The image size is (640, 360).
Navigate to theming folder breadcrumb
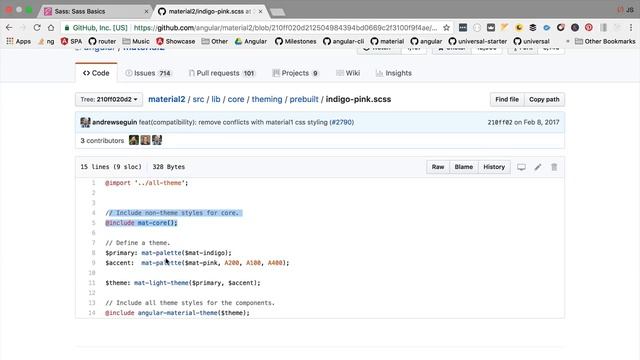coord(267,99)
